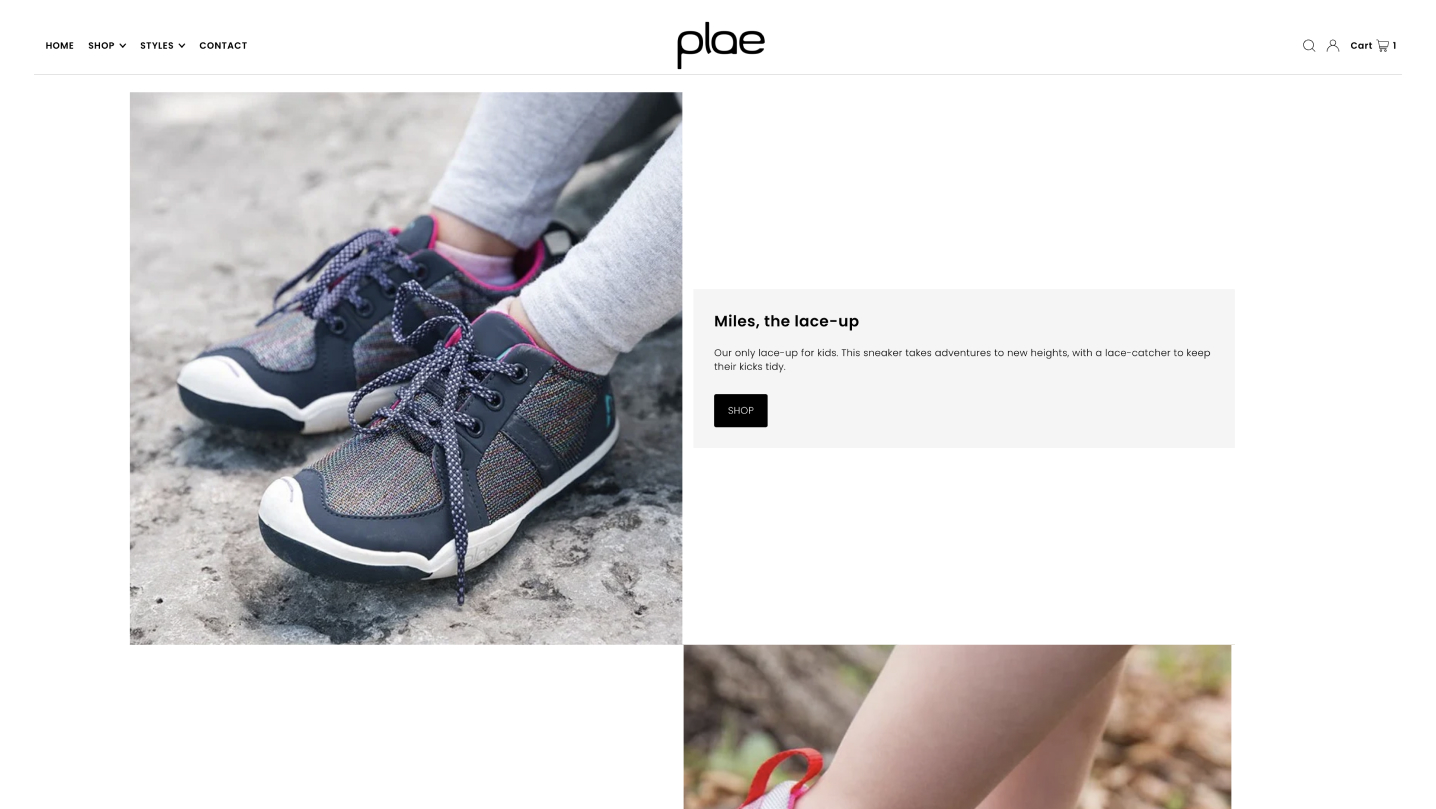The height and width of the screenshot is (809, 1436).
Task: Click the shopping cart icon
Action: pos(1383,46)
